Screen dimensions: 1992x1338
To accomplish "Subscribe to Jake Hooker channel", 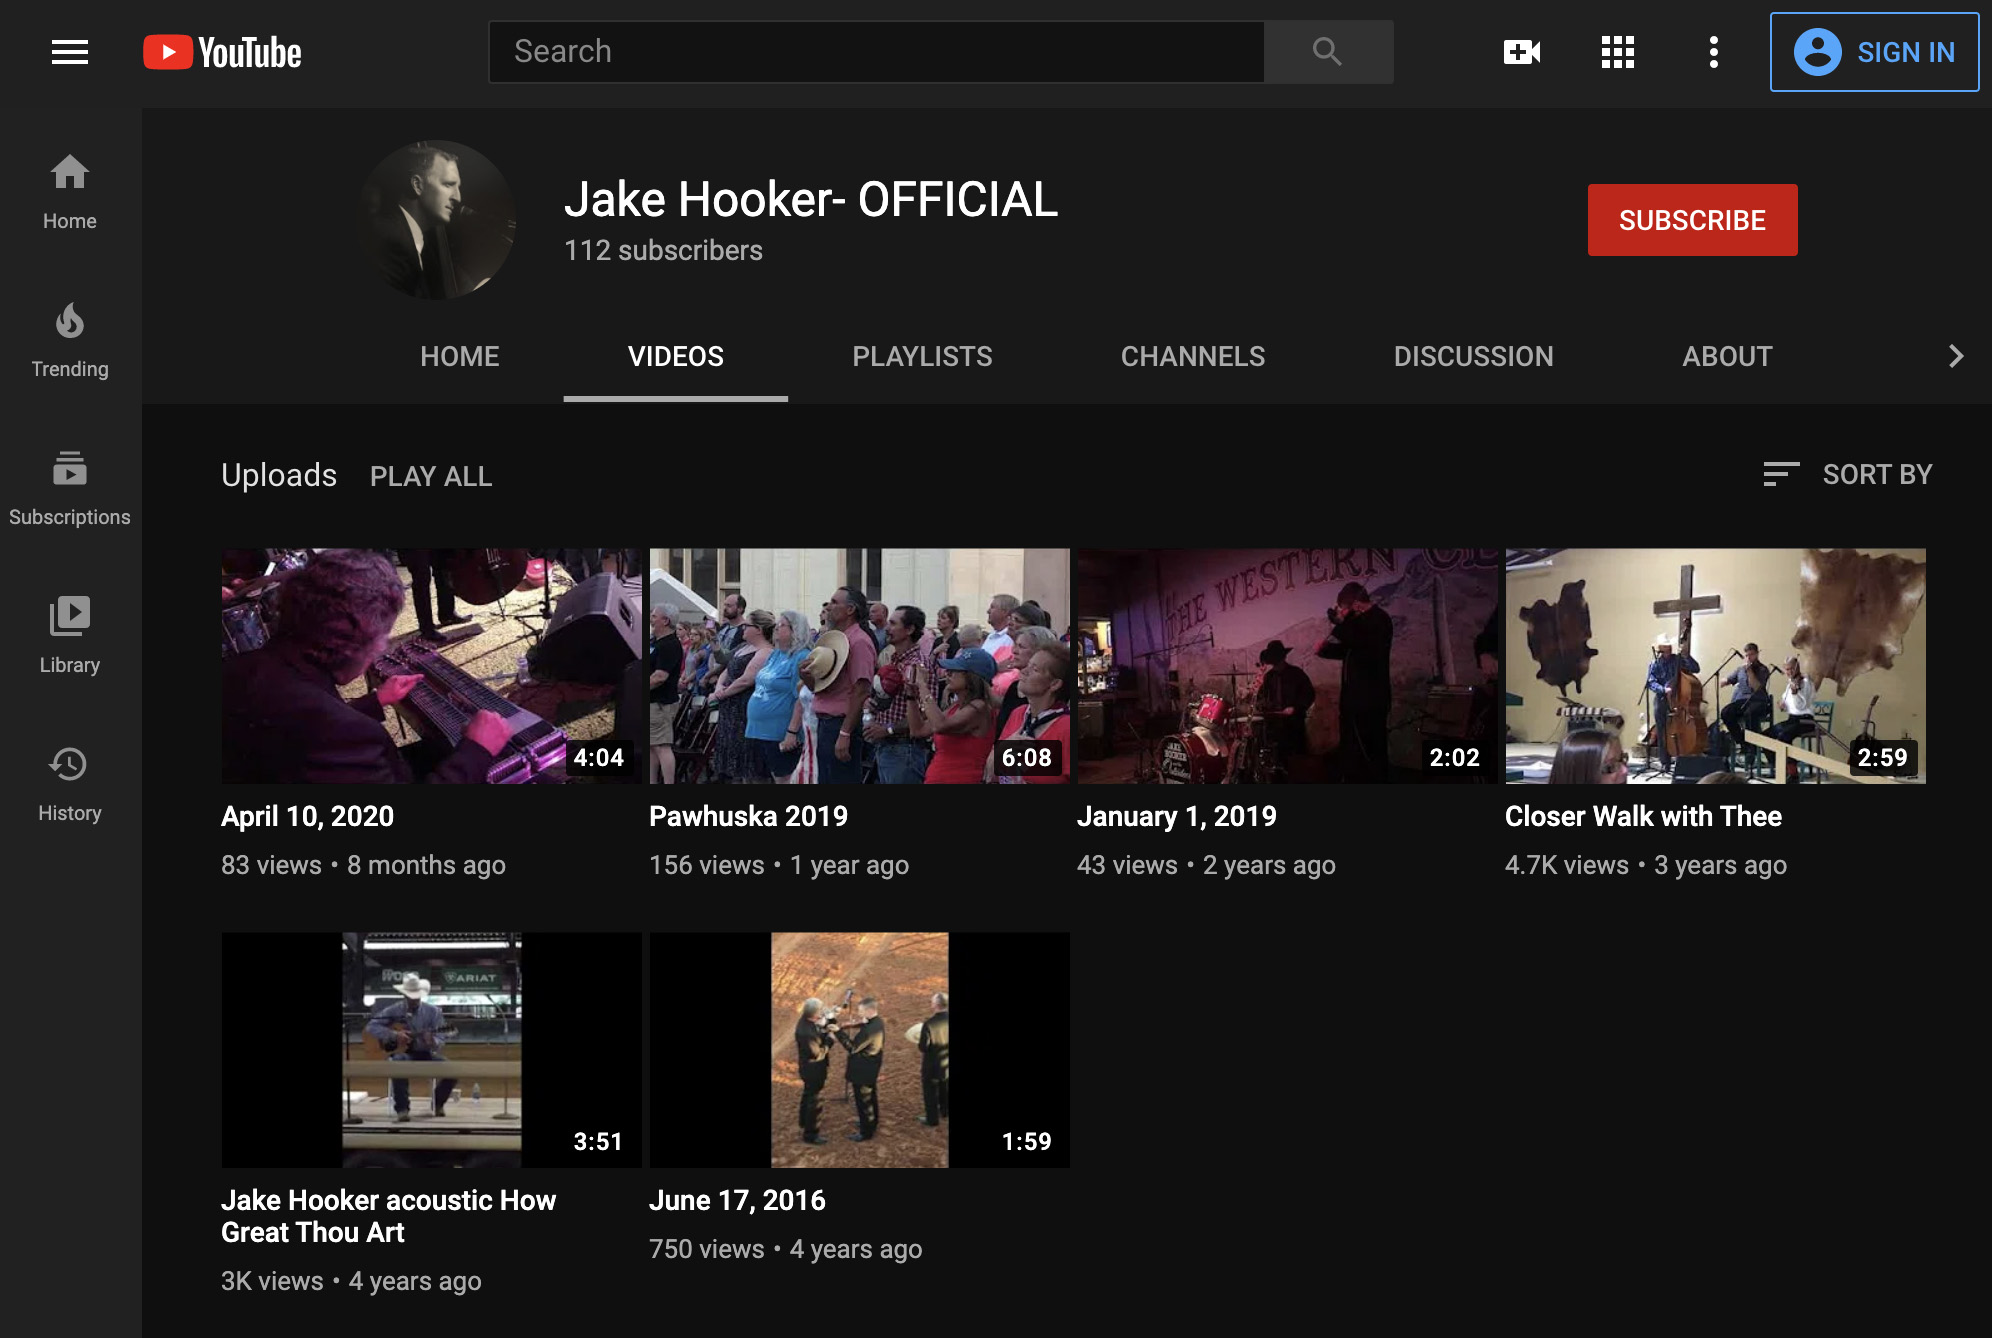I will pos(1692,220).
